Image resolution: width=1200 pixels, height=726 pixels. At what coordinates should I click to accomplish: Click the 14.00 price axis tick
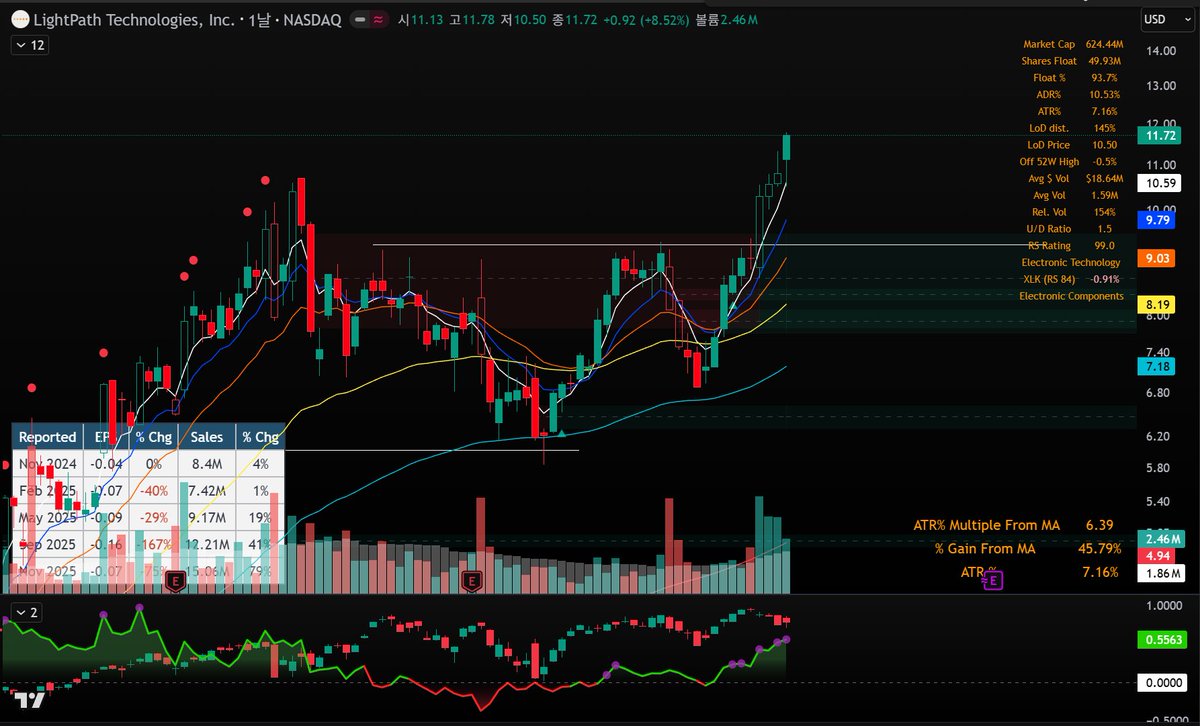point(1161,51)
